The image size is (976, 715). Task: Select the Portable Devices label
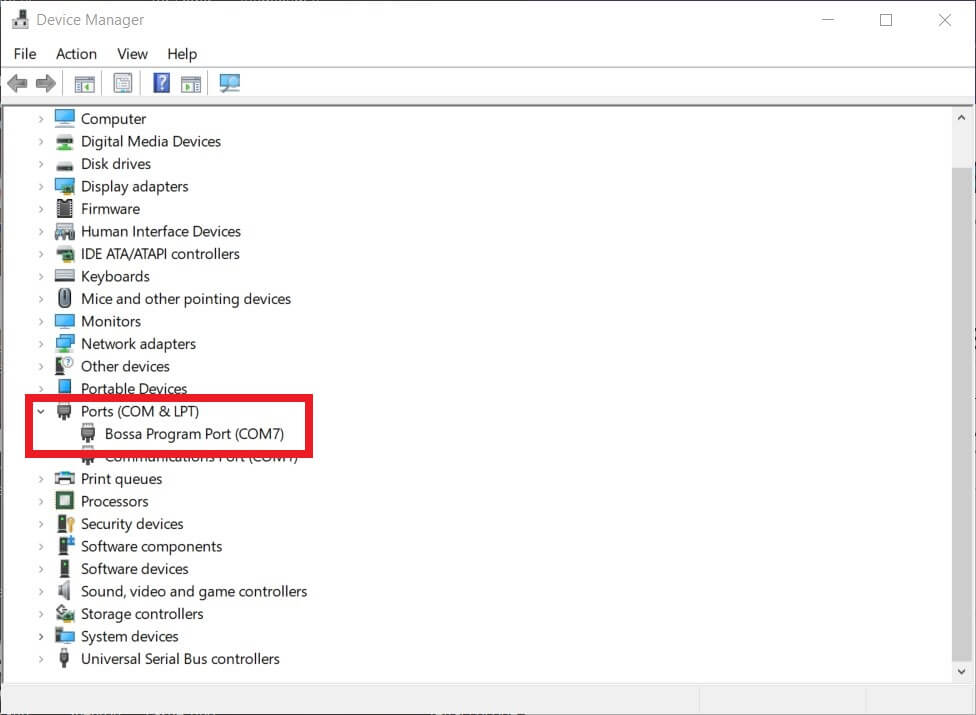click(x=134, y=389)
